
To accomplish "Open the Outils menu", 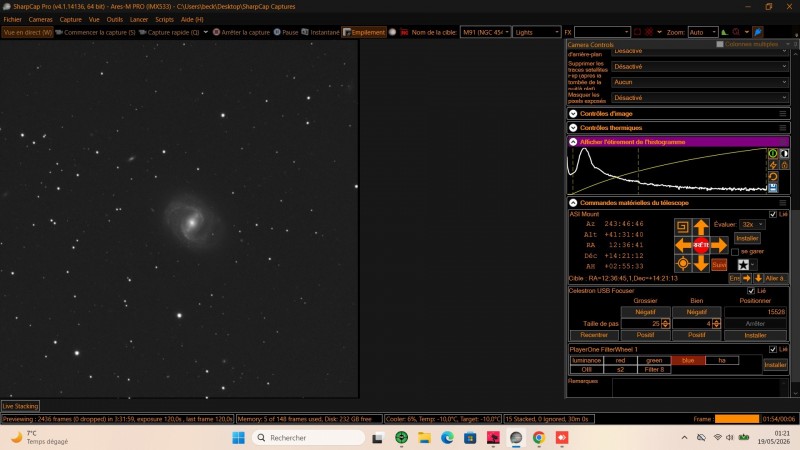I will pyautogui.click(x=114, y=19).
